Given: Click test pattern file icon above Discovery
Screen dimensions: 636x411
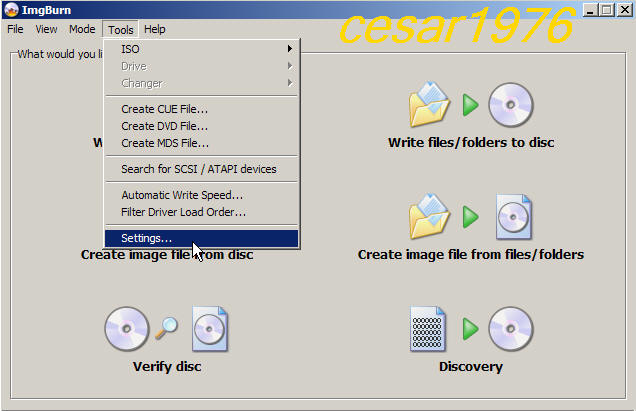Looking at the screenshot, I should [428, 329].
